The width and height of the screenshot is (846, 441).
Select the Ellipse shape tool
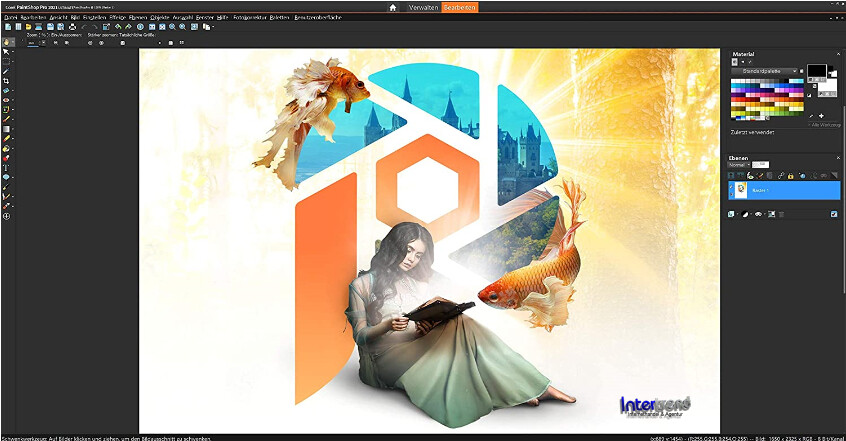[x=6, y=177]
